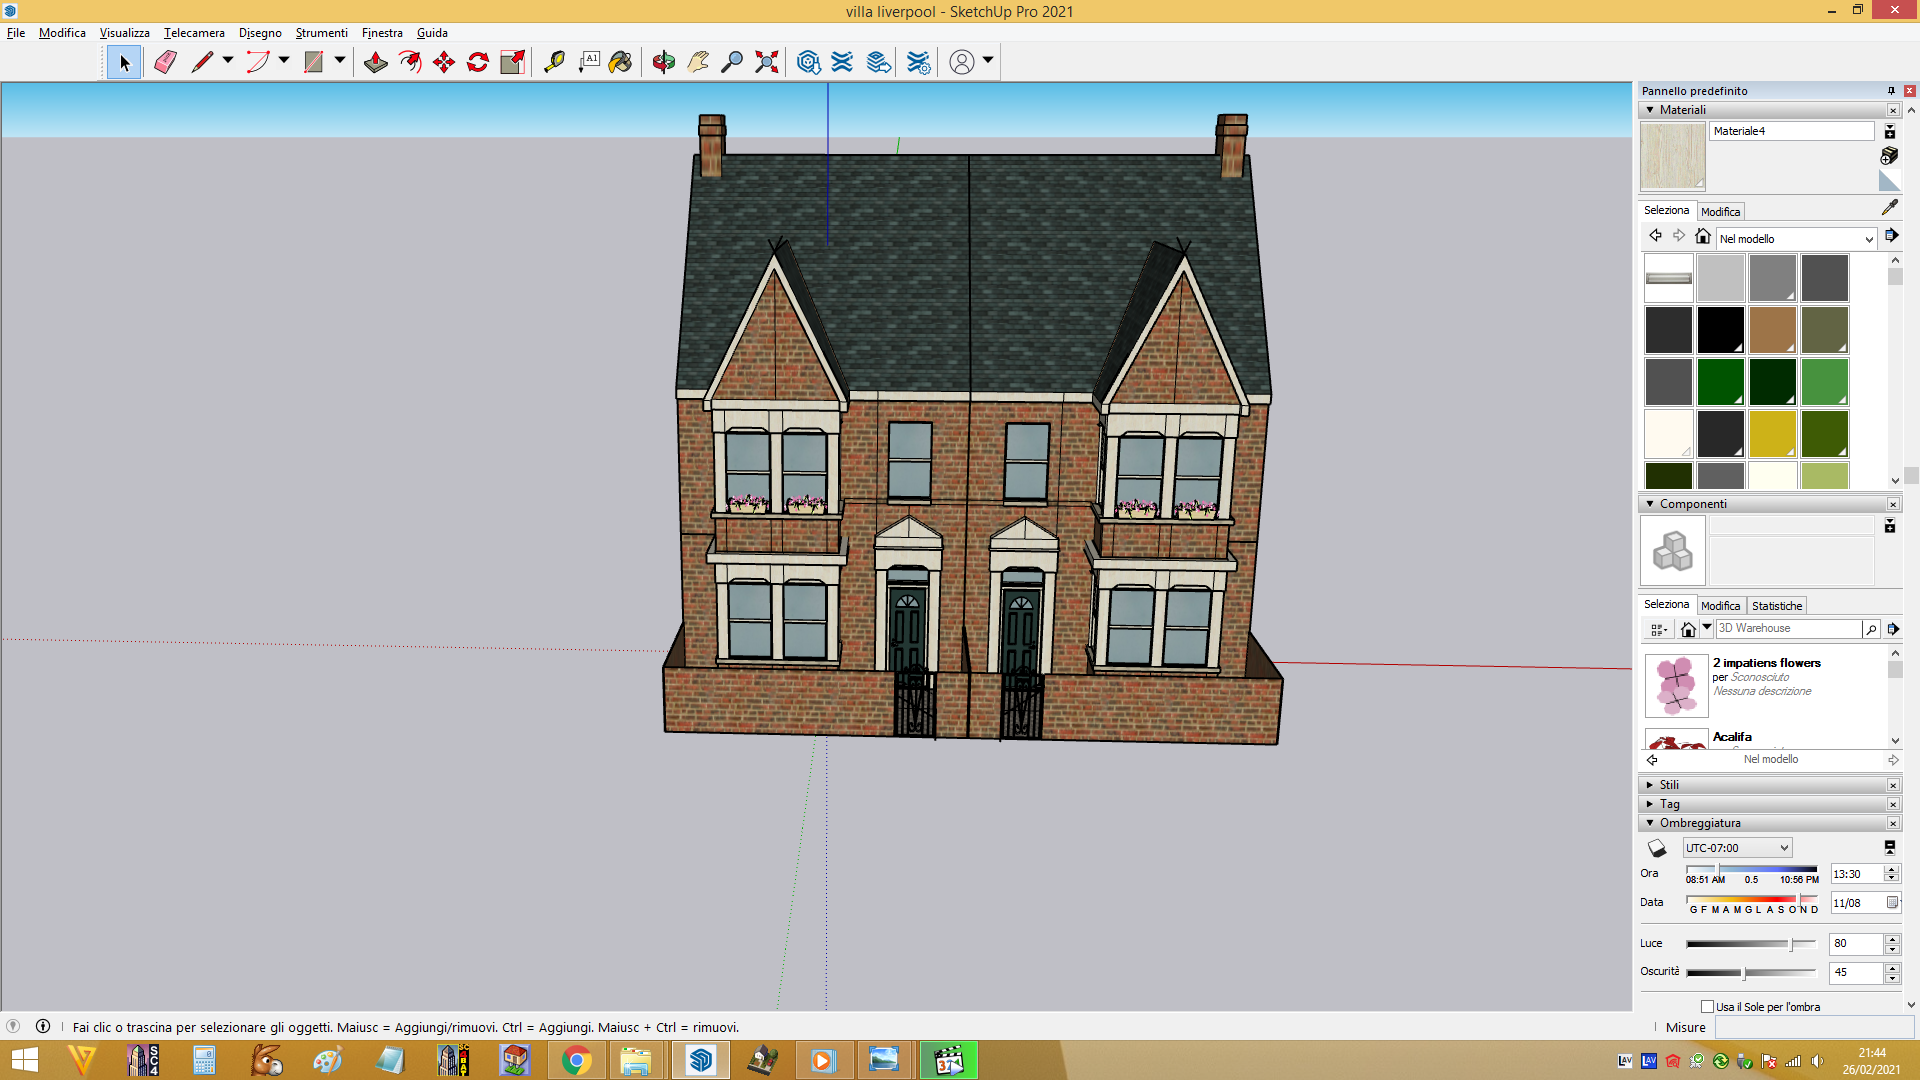Toggle the show shadows button in Ombreggiatura
1920x1080 pixels.
pos(1657,848)
